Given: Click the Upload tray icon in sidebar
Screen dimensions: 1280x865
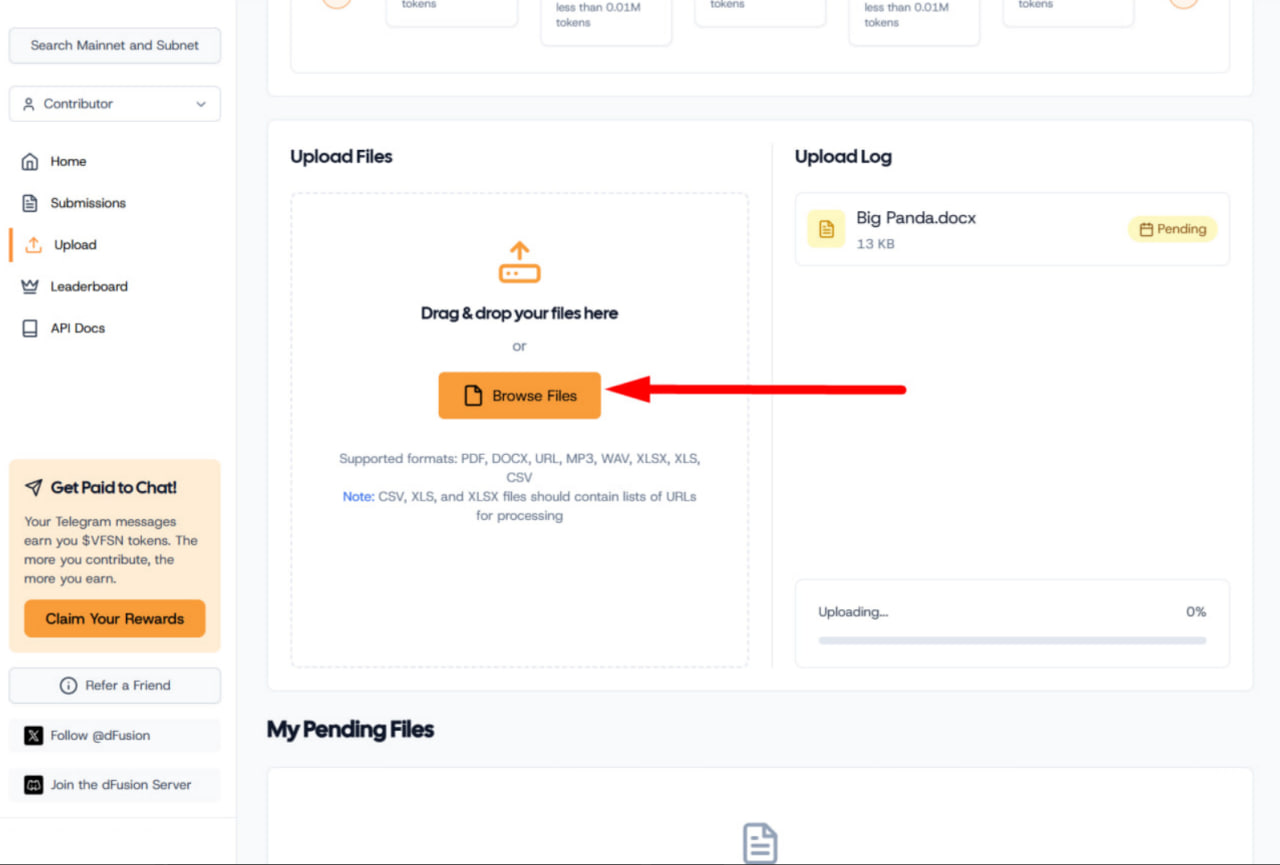Looking at the screenshot, I should point(34,245).
